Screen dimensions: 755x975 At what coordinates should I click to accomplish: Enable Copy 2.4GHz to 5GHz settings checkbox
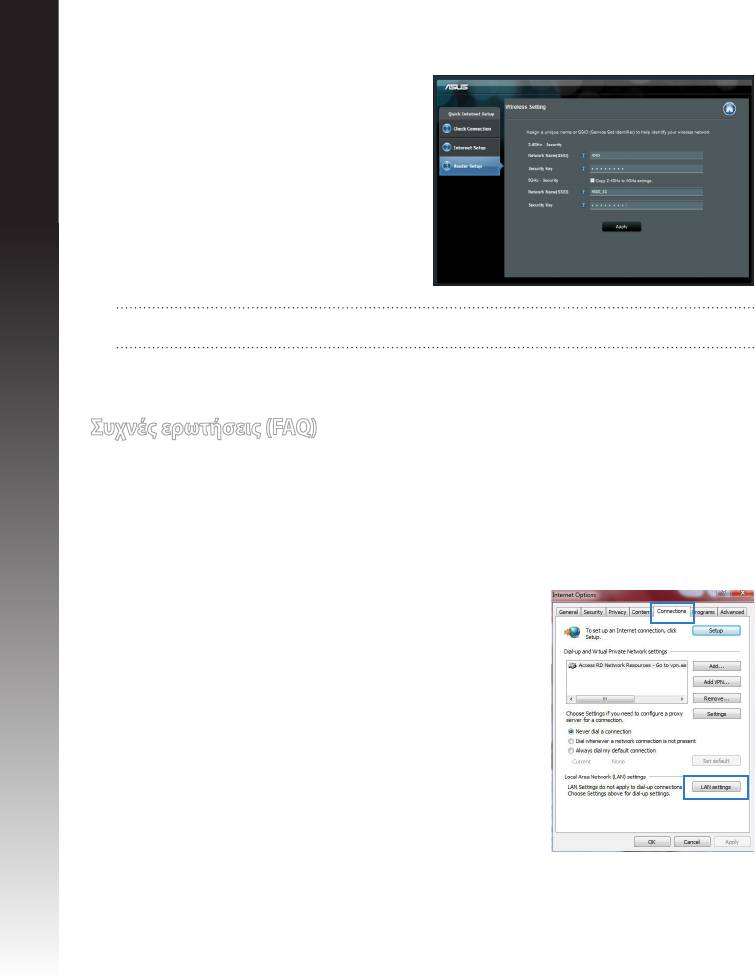592,181
